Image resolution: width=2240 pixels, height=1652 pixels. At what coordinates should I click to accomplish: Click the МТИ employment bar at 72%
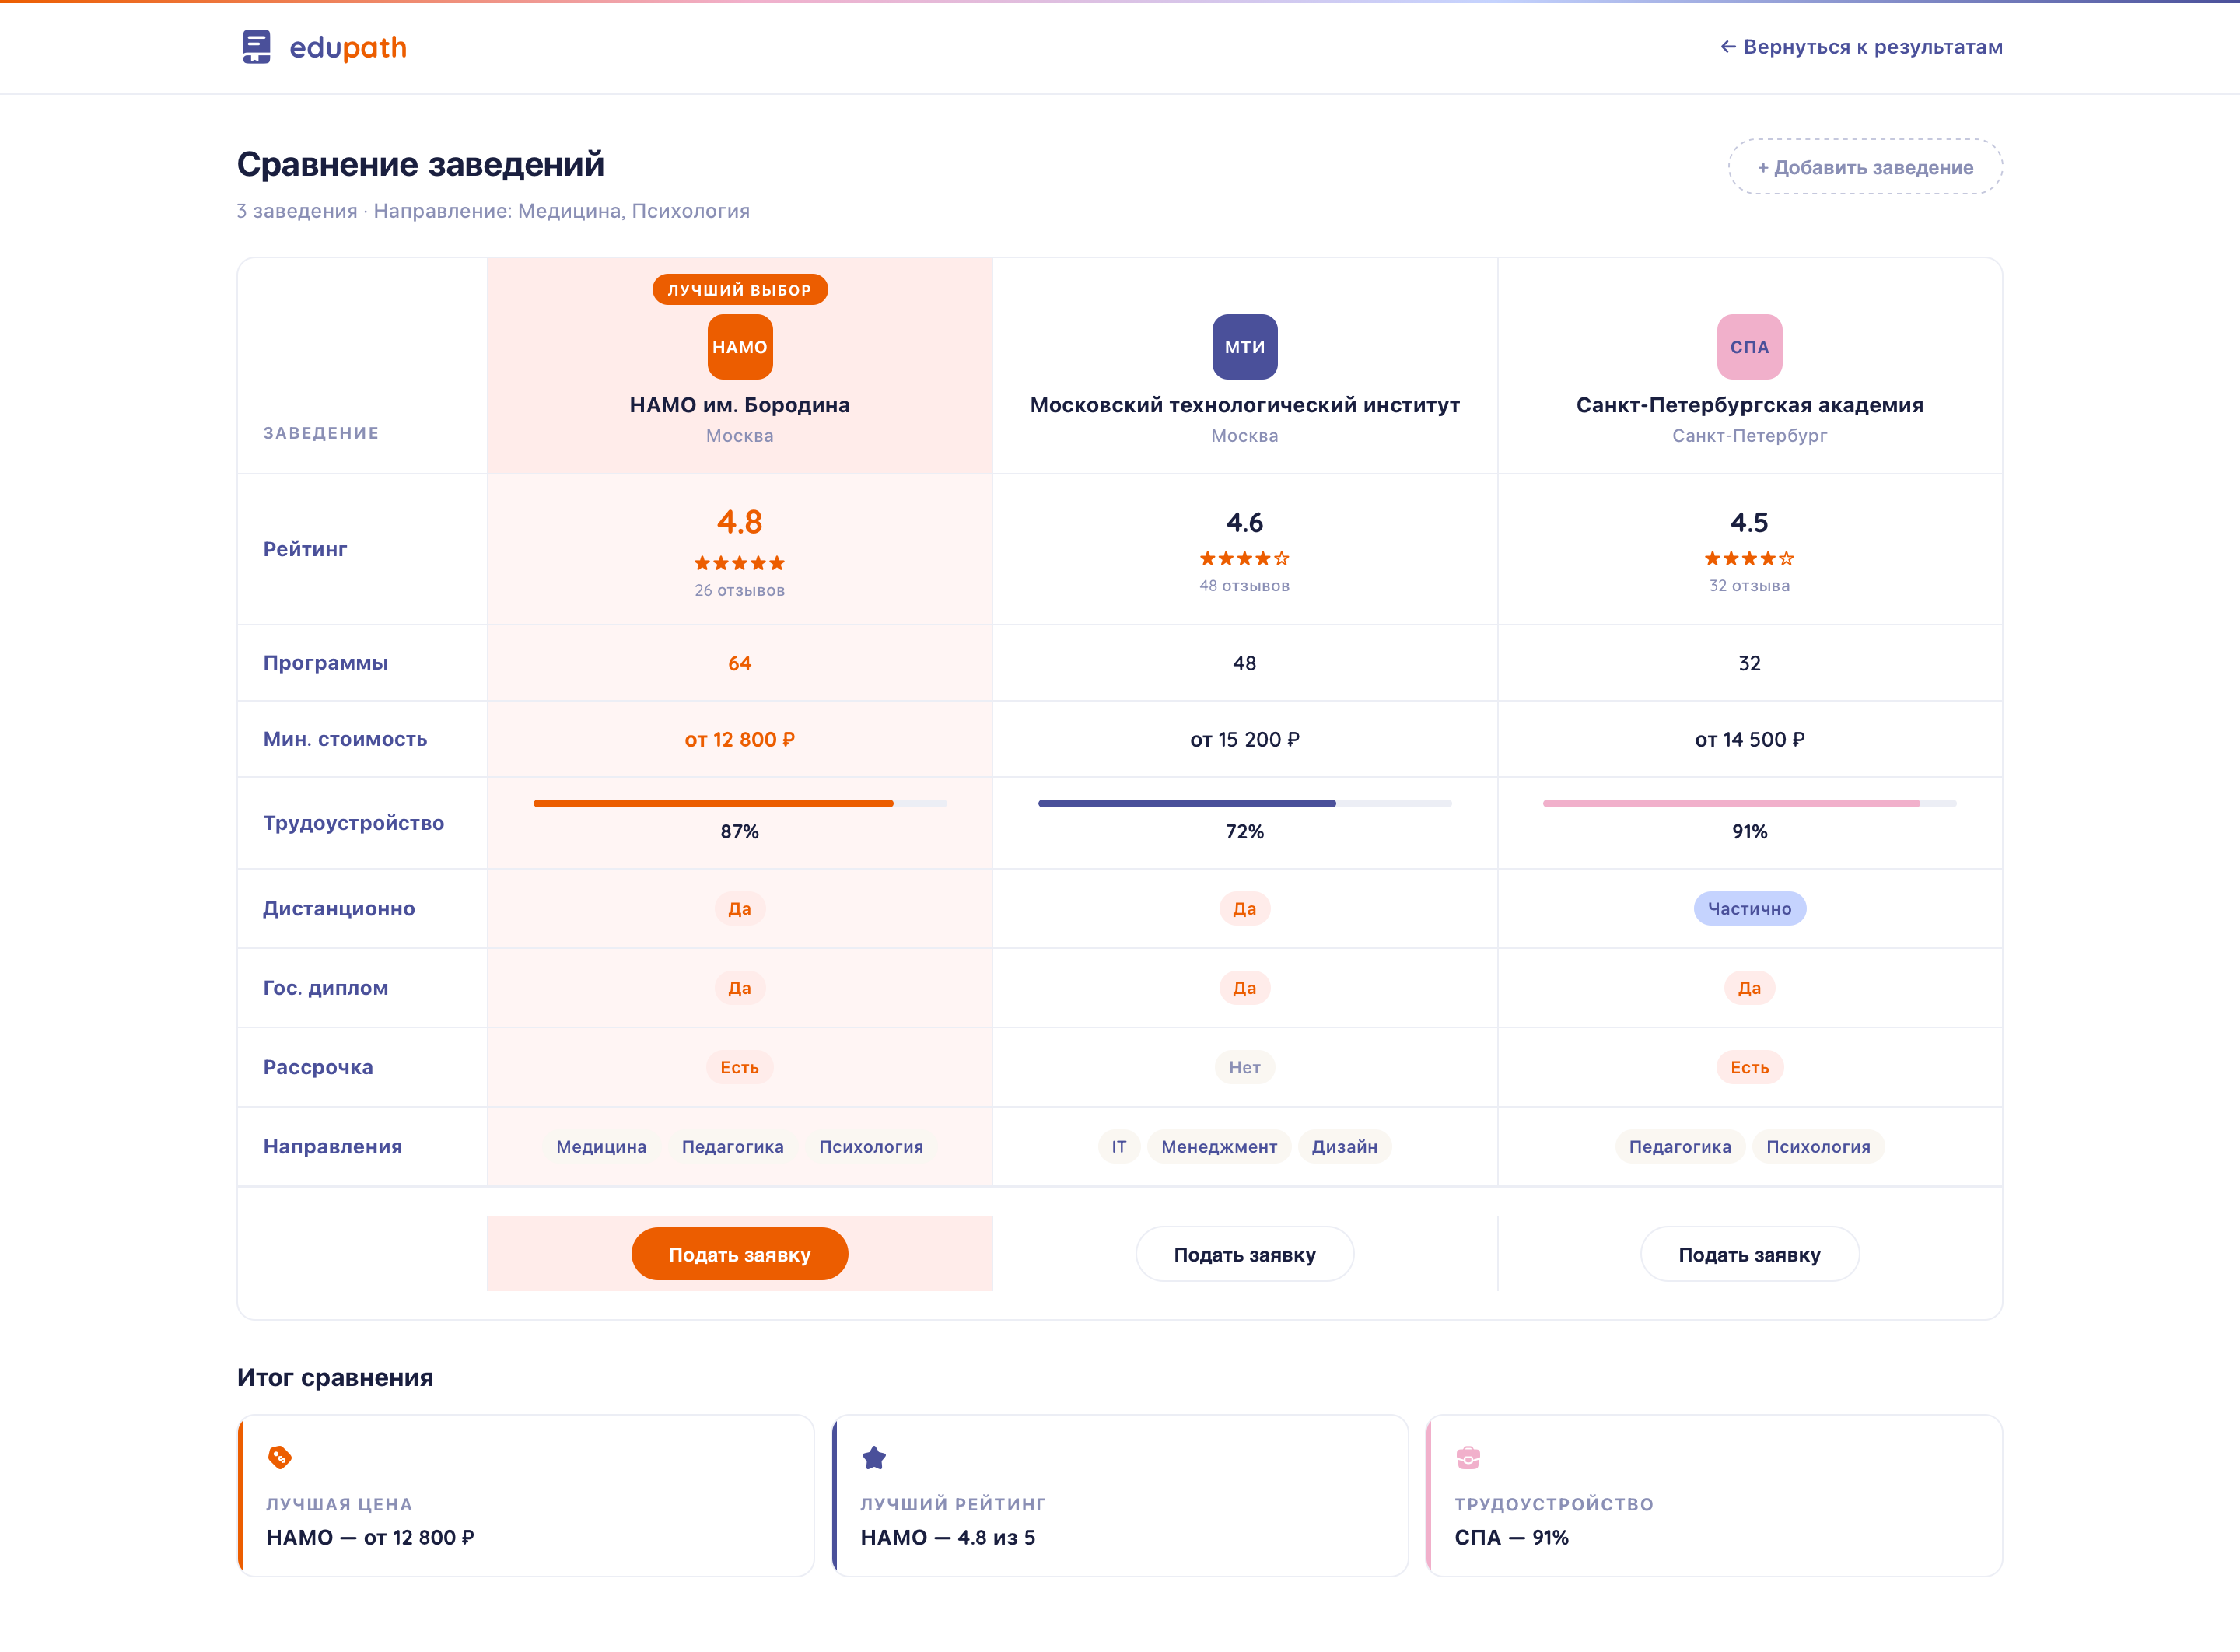(x=1245, y=803)
